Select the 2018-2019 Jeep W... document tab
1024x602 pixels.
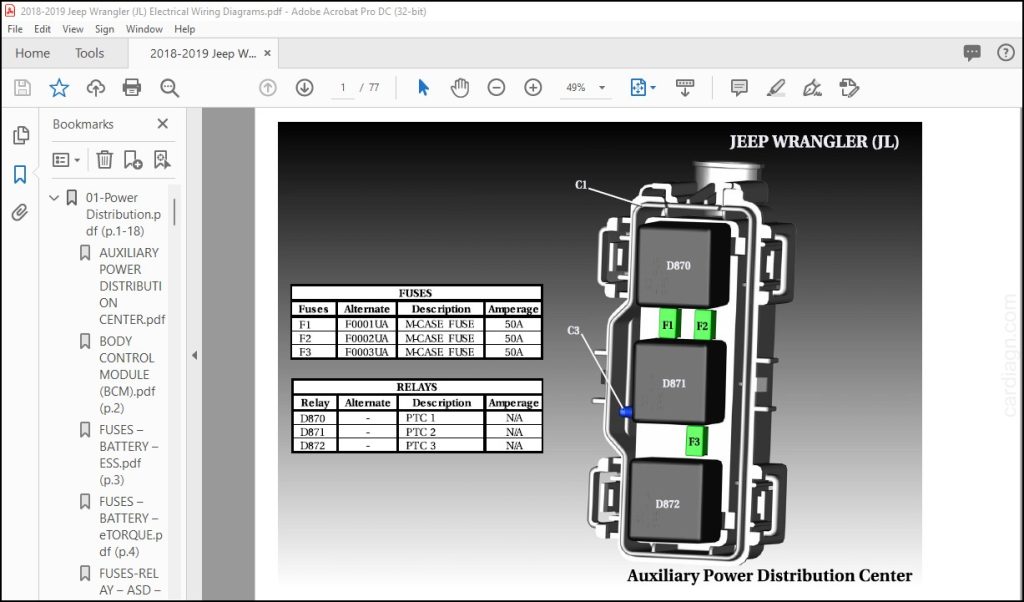(202, 54)
